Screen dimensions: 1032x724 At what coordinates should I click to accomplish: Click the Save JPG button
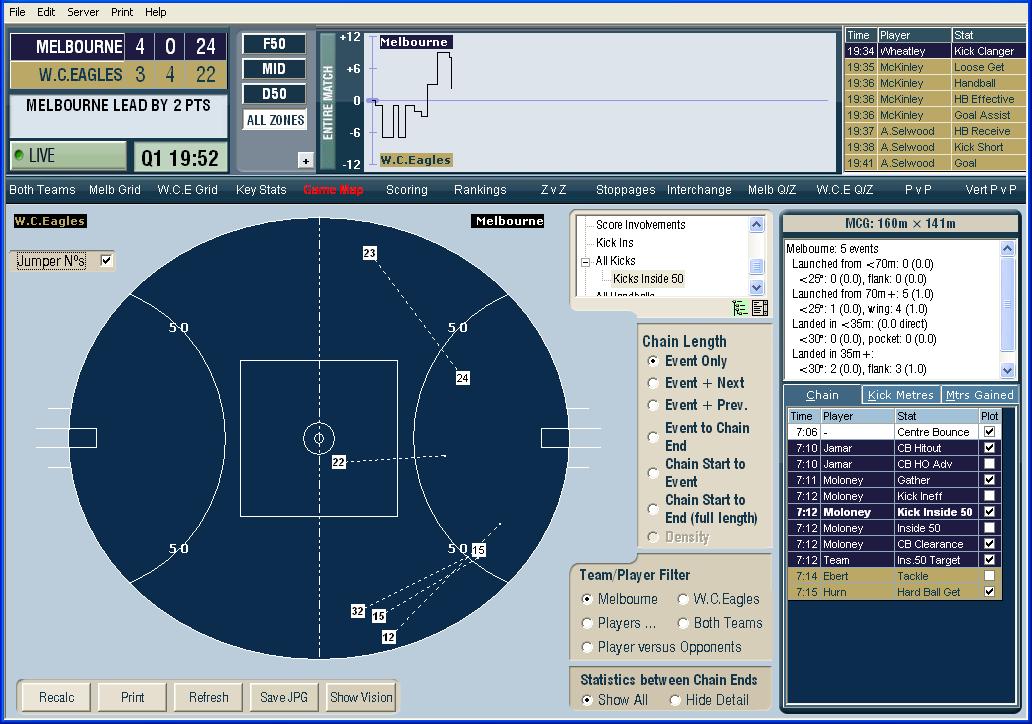coord(284,697)
